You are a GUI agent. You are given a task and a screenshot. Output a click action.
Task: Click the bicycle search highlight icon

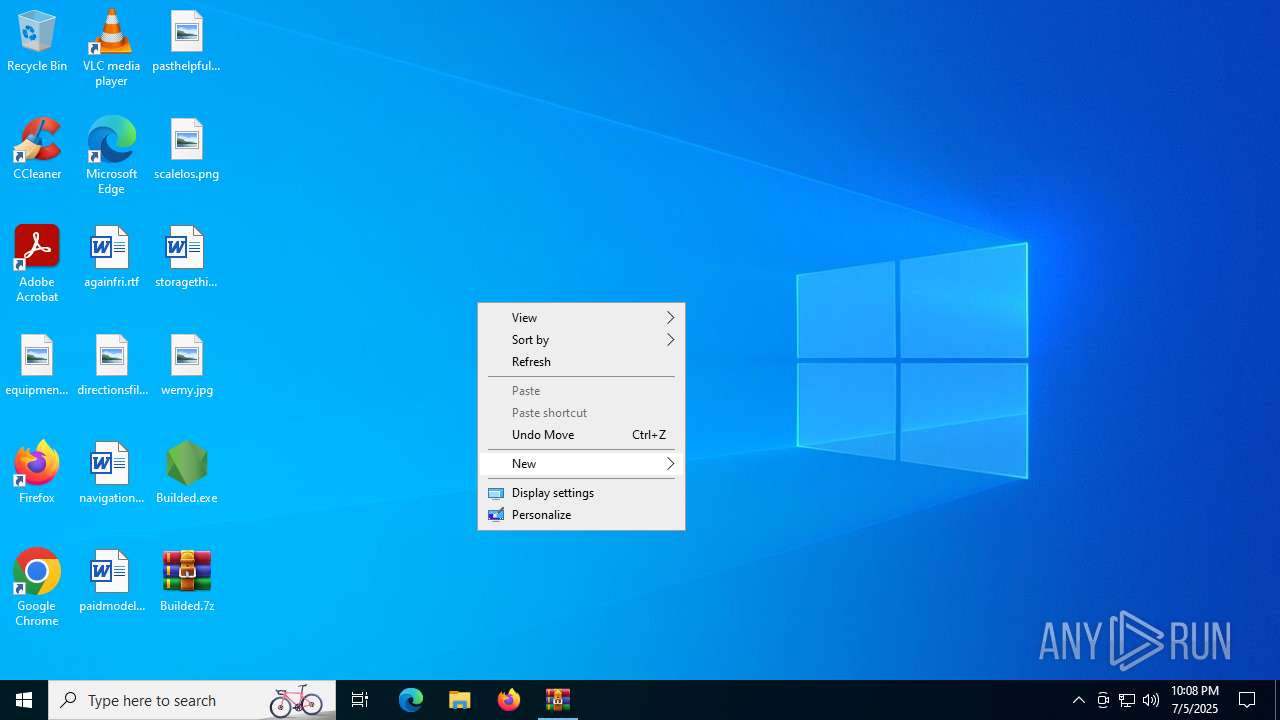[296, 700]
